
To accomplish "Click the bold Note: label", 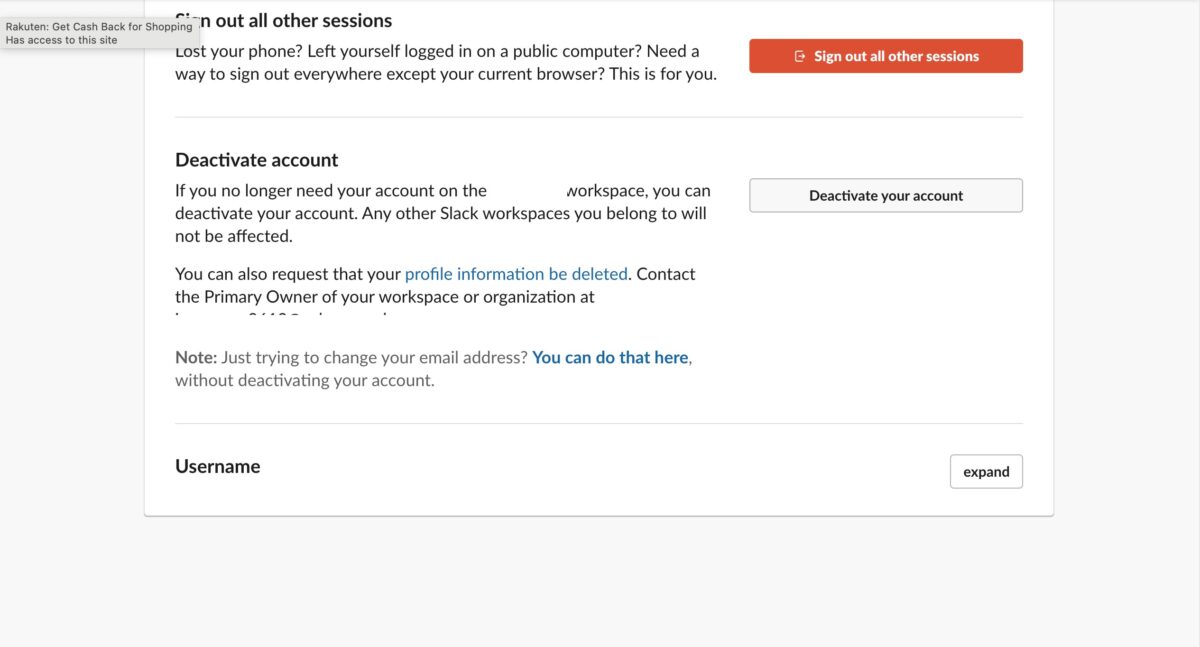I will (196, 357).
